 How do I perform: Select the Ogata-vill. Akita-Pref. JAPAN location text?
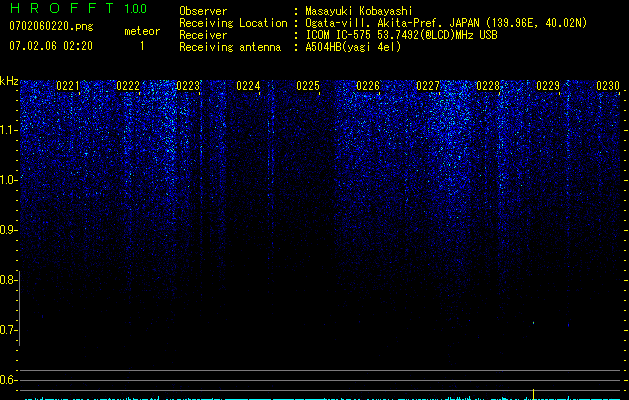pos(446,23)
